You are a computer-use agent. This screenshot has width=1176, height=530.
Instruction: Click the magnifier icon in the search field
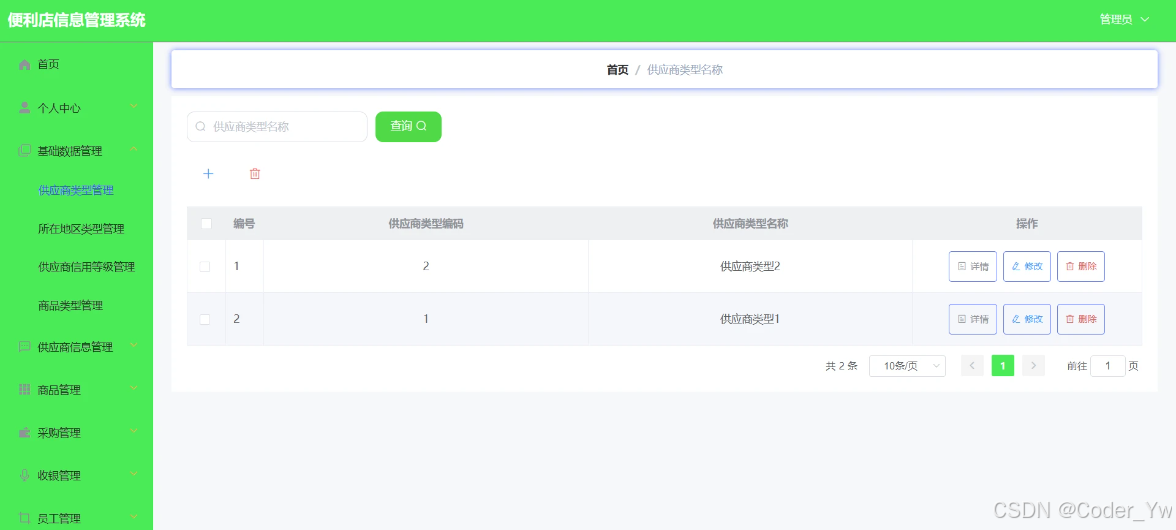(200, 127)
